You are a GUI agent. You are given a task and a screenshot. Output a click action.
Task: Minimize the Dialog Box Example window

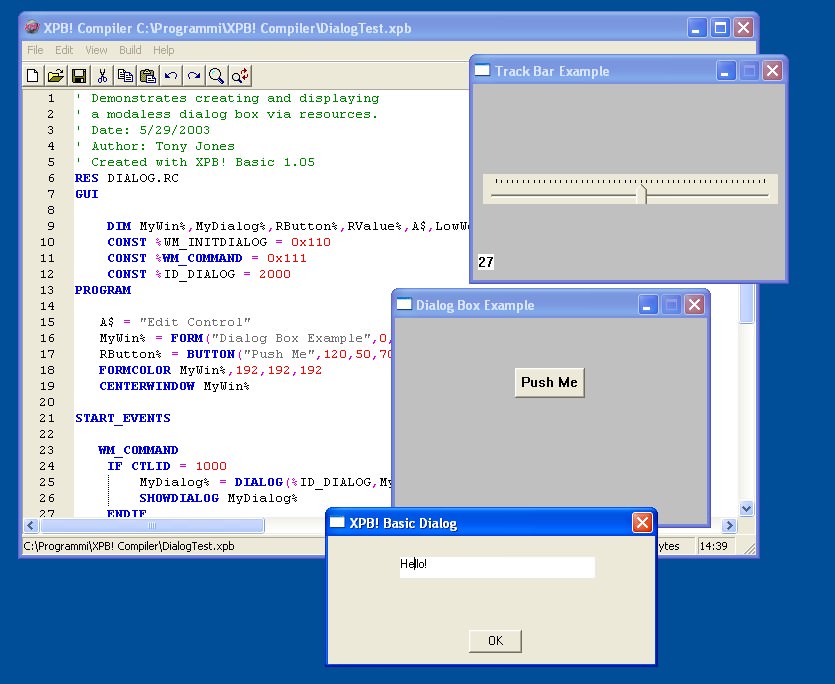648,305
